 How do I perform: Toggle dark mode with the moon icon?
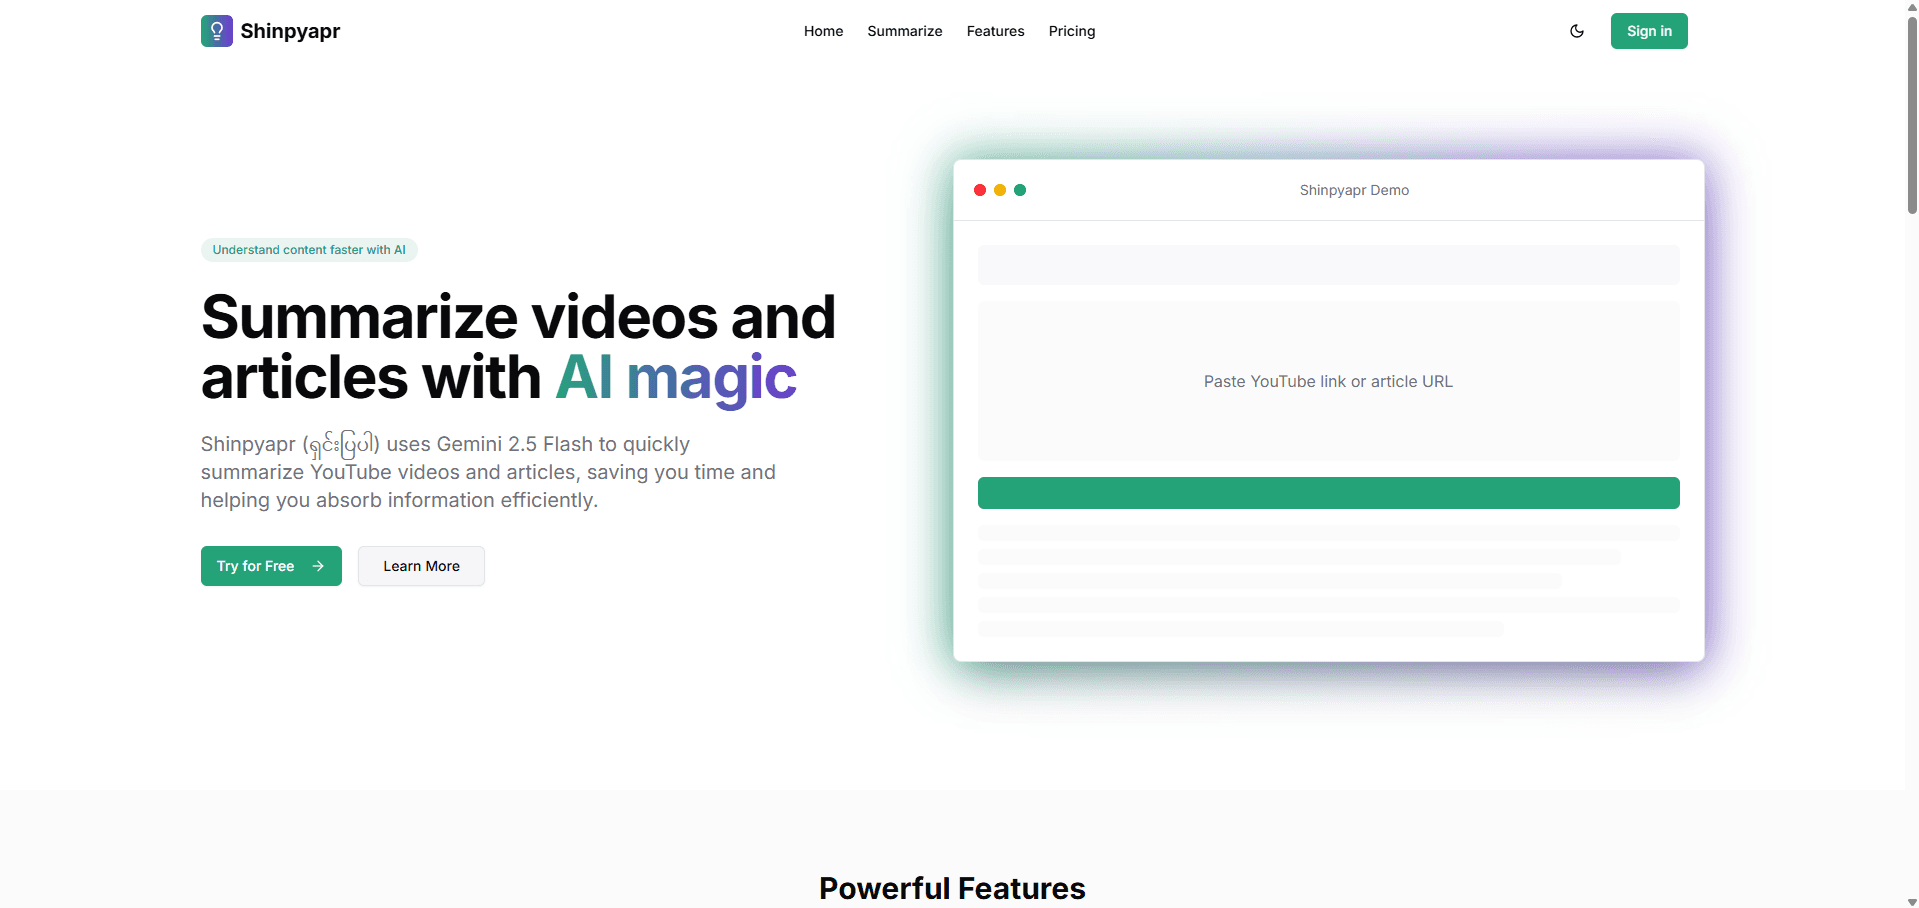(x=1577, y=31)
